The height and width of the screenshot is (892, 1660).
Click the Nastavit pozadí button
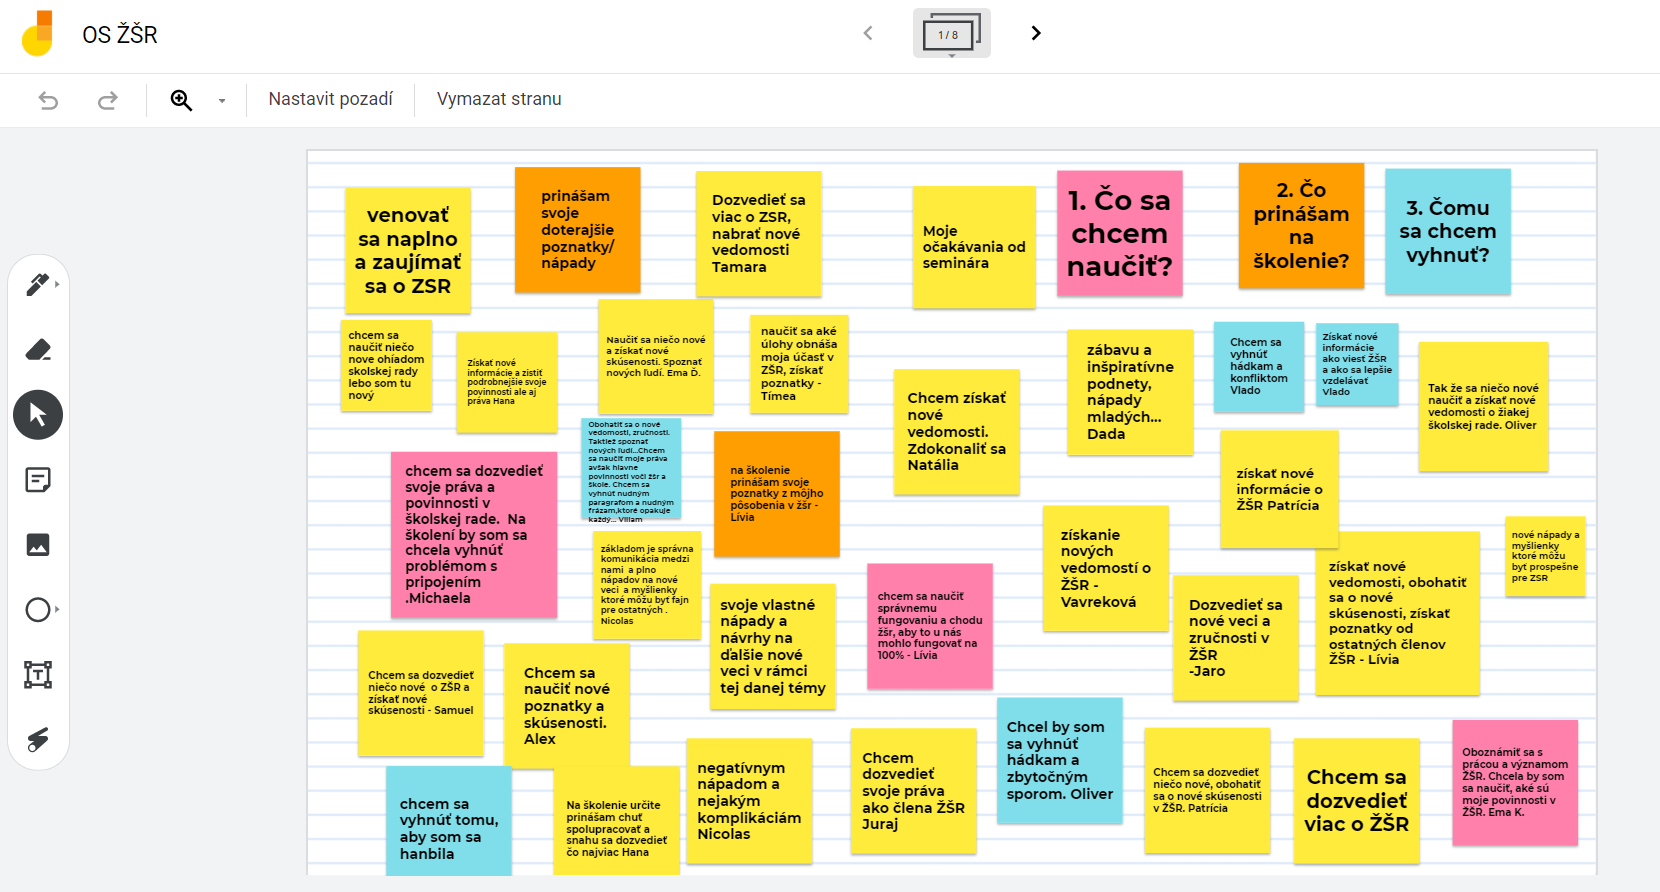point(330,99)
